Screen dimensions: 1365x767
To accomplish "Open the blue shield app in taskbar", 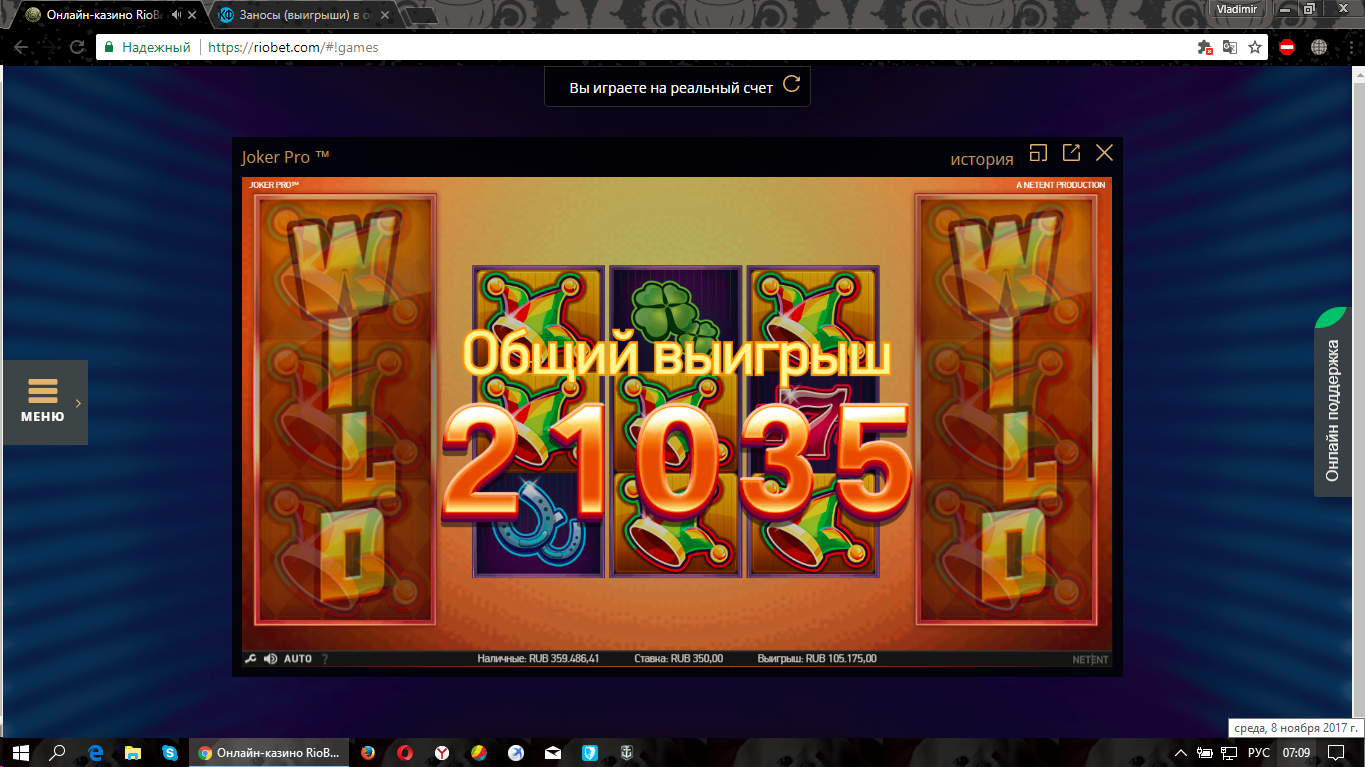I will click(x=590, y=752).
